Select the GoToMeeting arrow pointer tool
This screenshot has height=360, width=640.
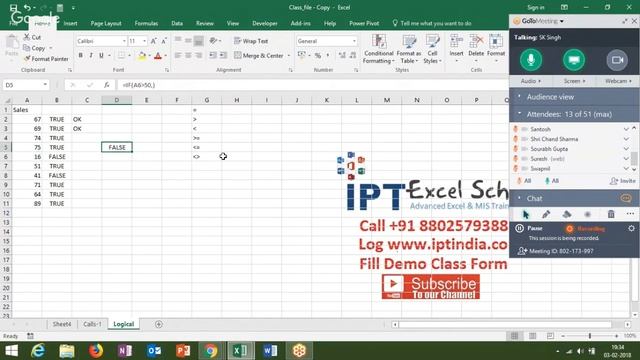tap(526, 214)
